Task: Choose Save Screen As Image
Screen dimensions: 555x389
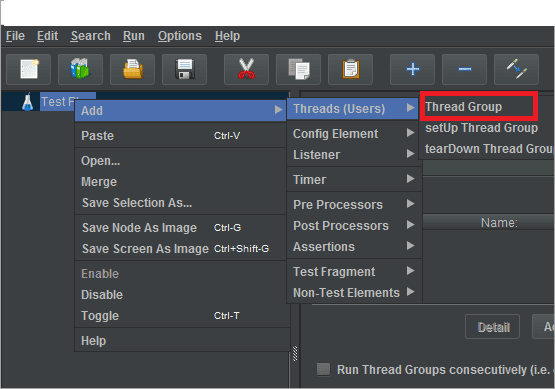Action: point(181,249)
